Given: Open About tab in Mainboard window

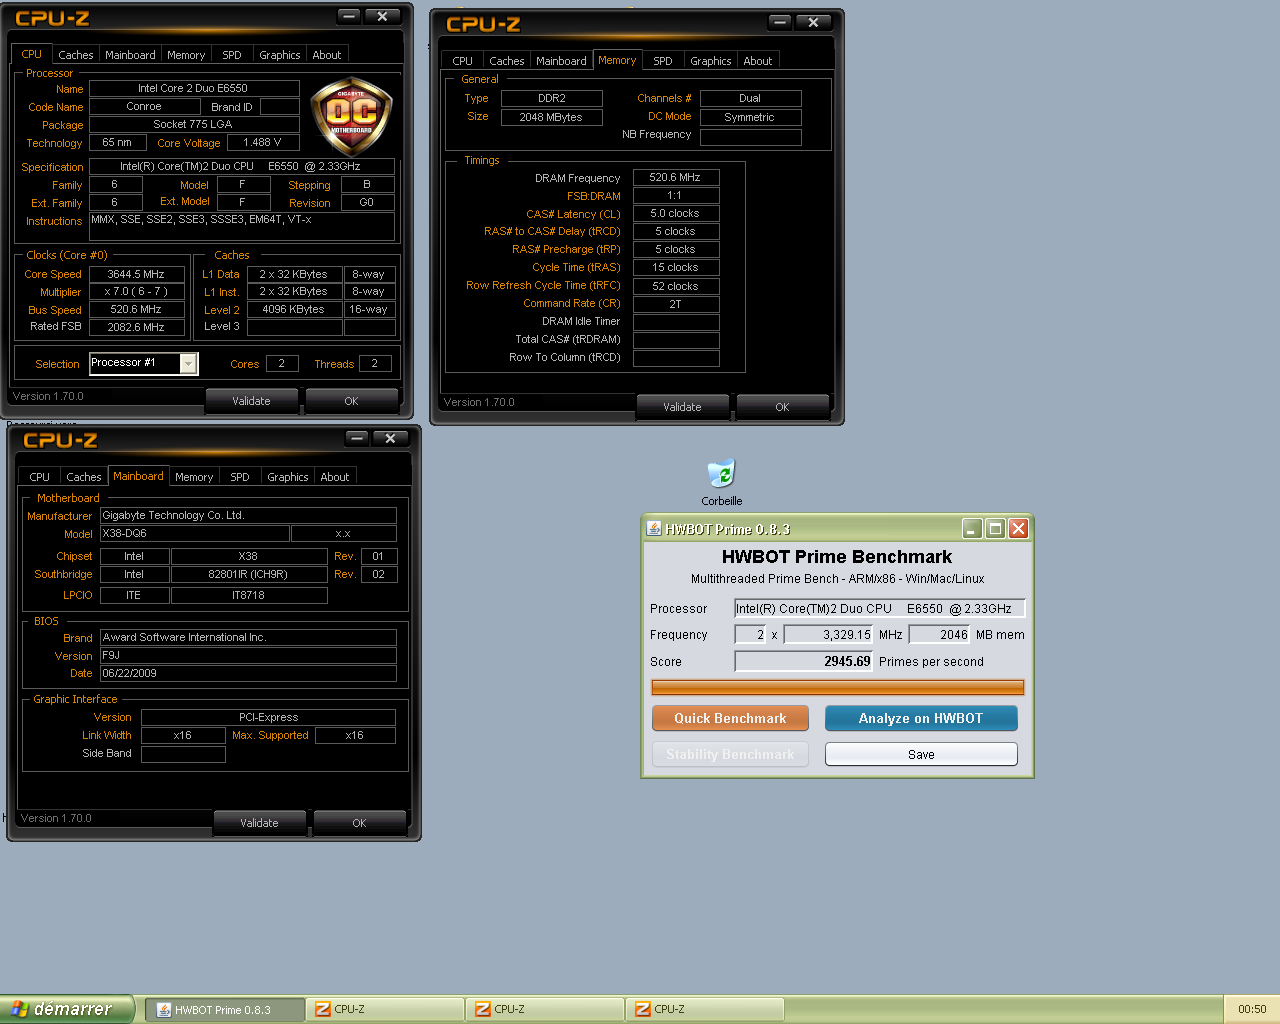Looking at the screenshot, I should (x=335, y=477).
